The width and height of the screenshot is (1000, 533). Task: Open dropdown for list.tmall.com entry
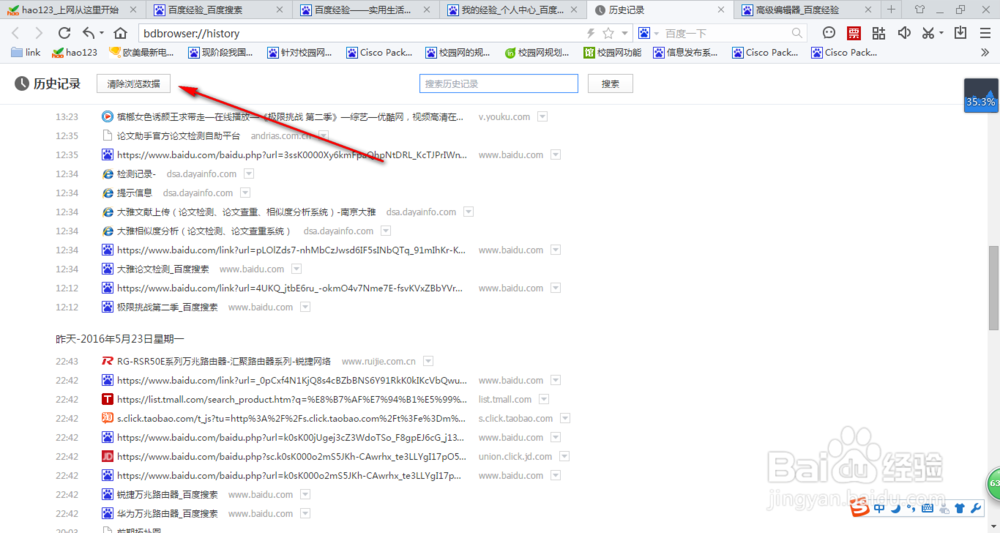544,399
